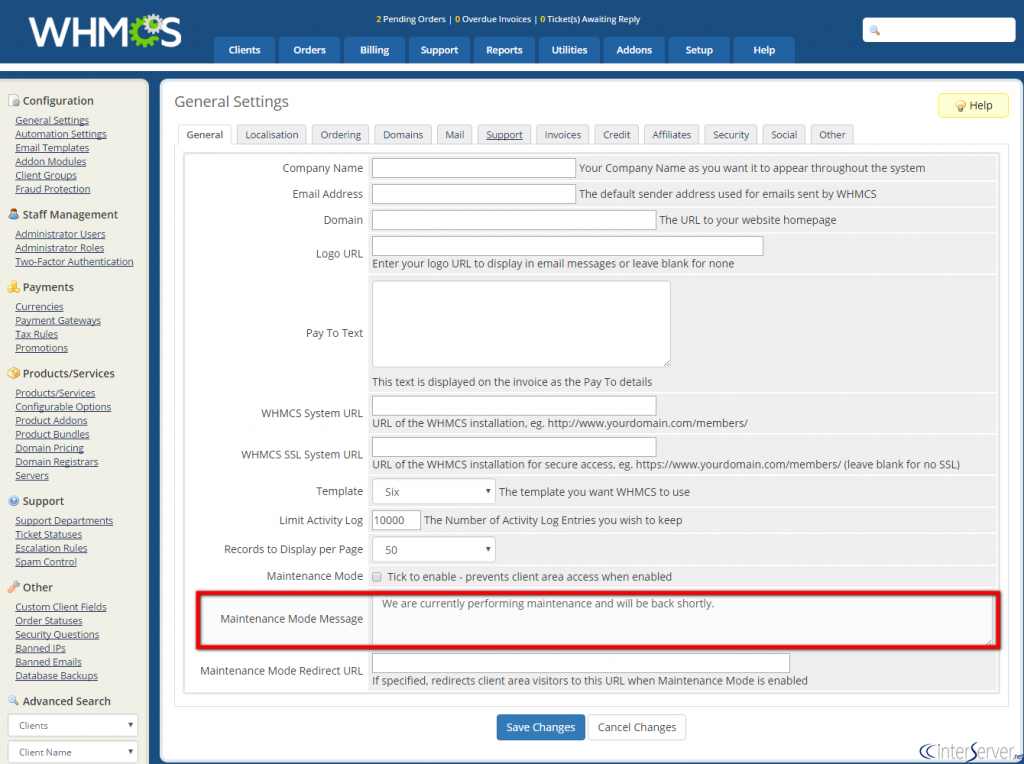This screenshot has height=764, width=1024.
Task: Open the Database Backups link
Action: pos(56,676)
